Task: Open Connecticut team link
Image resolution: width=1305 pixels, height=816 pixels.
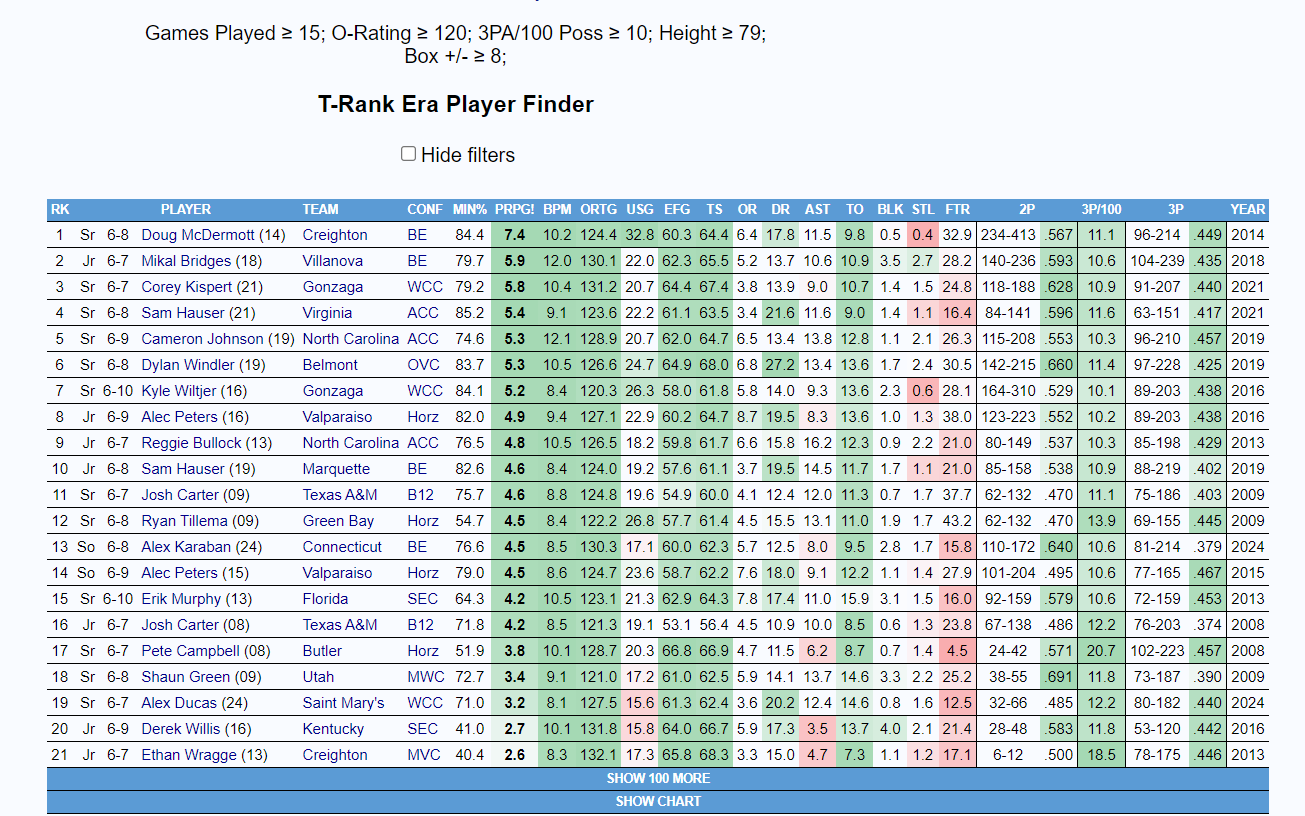Action: coord(342,547)
